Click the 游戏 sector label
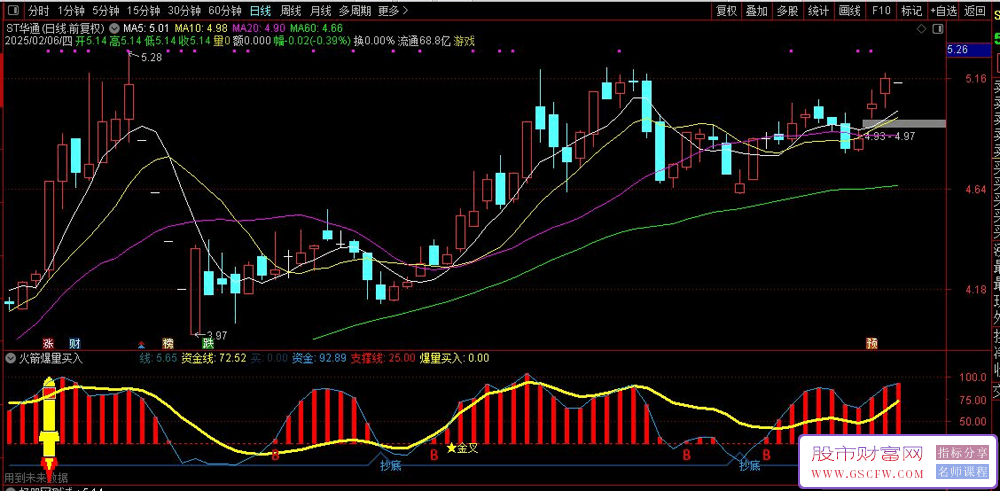 464,41
